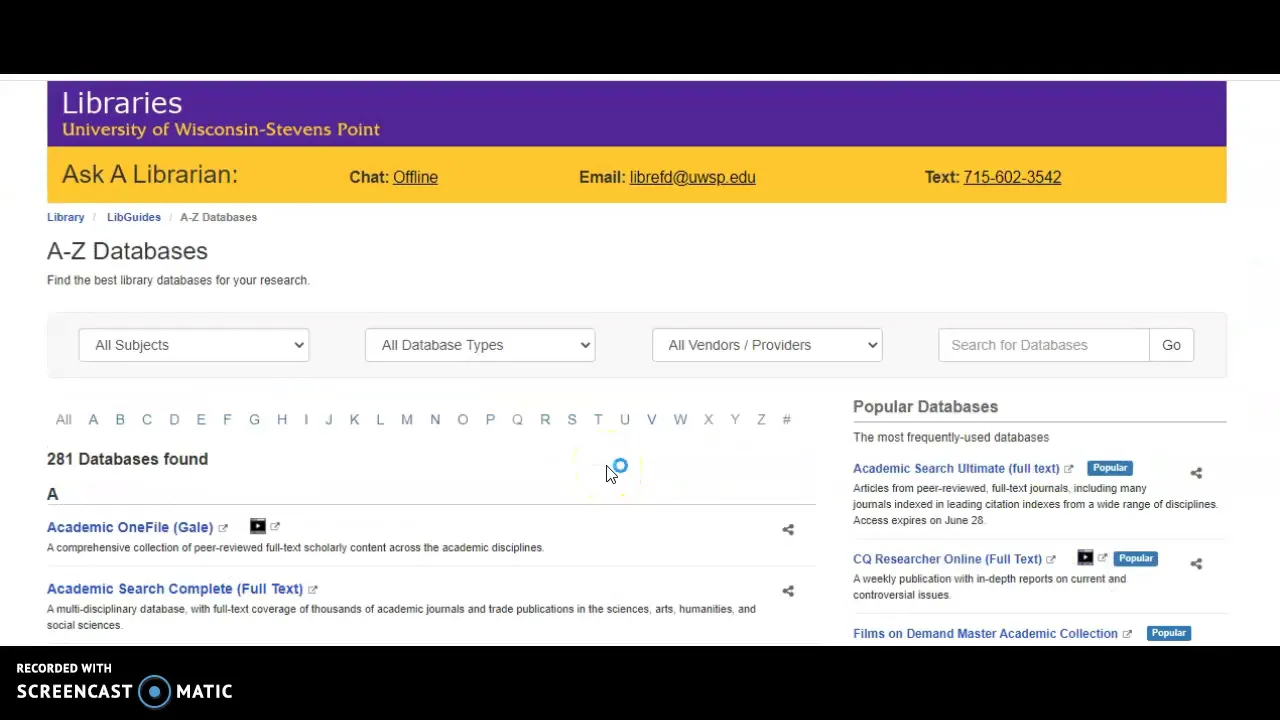
Task: Filter databases by letter J
Action: click(329, 420)
